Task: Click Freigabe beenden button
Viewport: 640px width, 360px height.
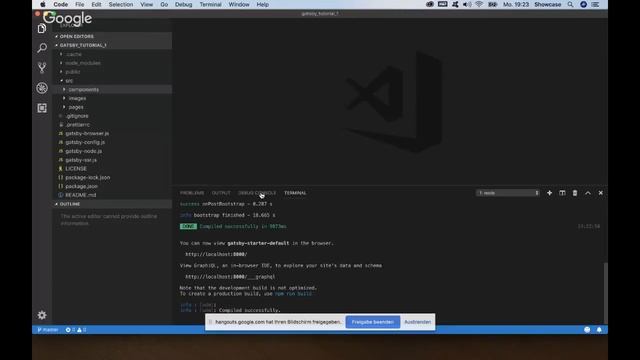Action: (373, 322)
